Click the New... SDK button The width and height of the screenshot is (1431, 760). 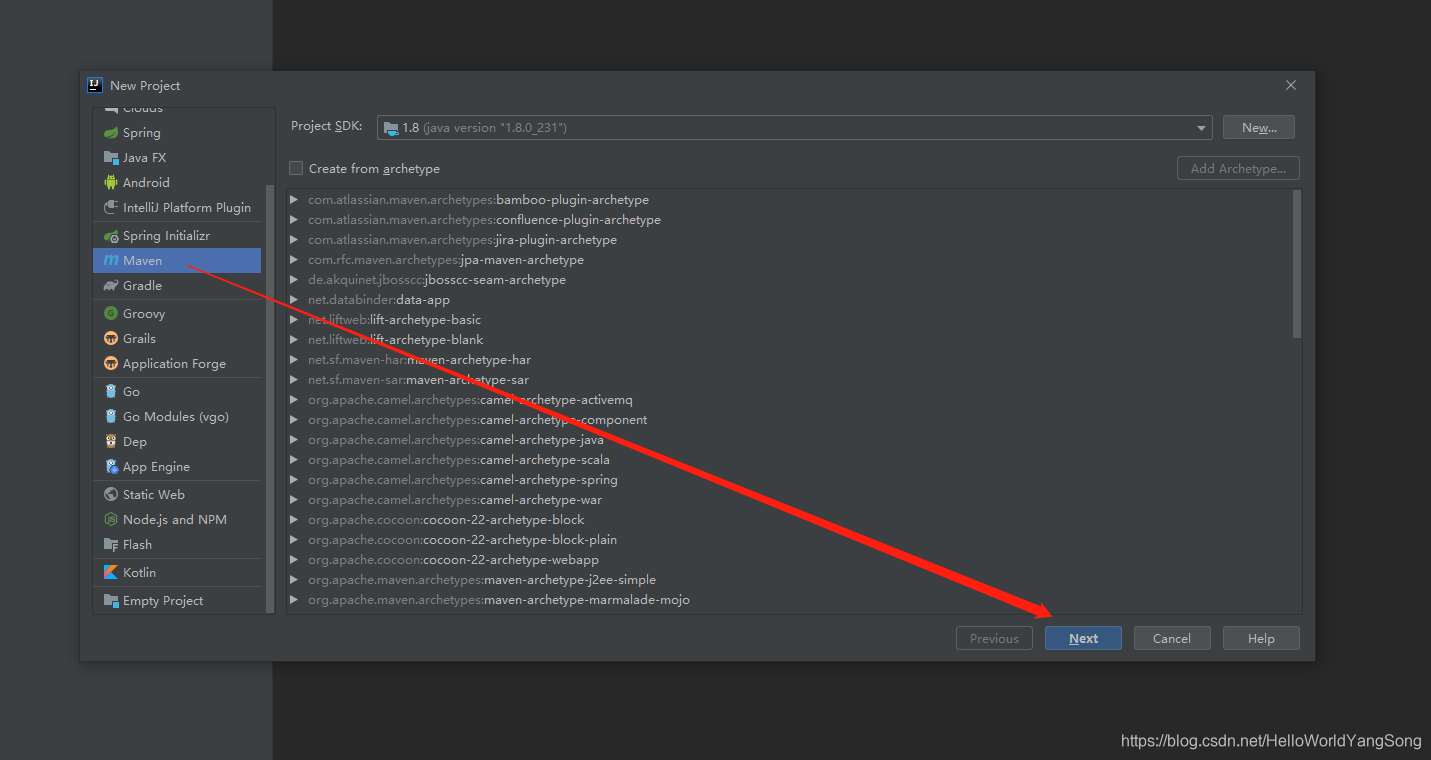1258,128
